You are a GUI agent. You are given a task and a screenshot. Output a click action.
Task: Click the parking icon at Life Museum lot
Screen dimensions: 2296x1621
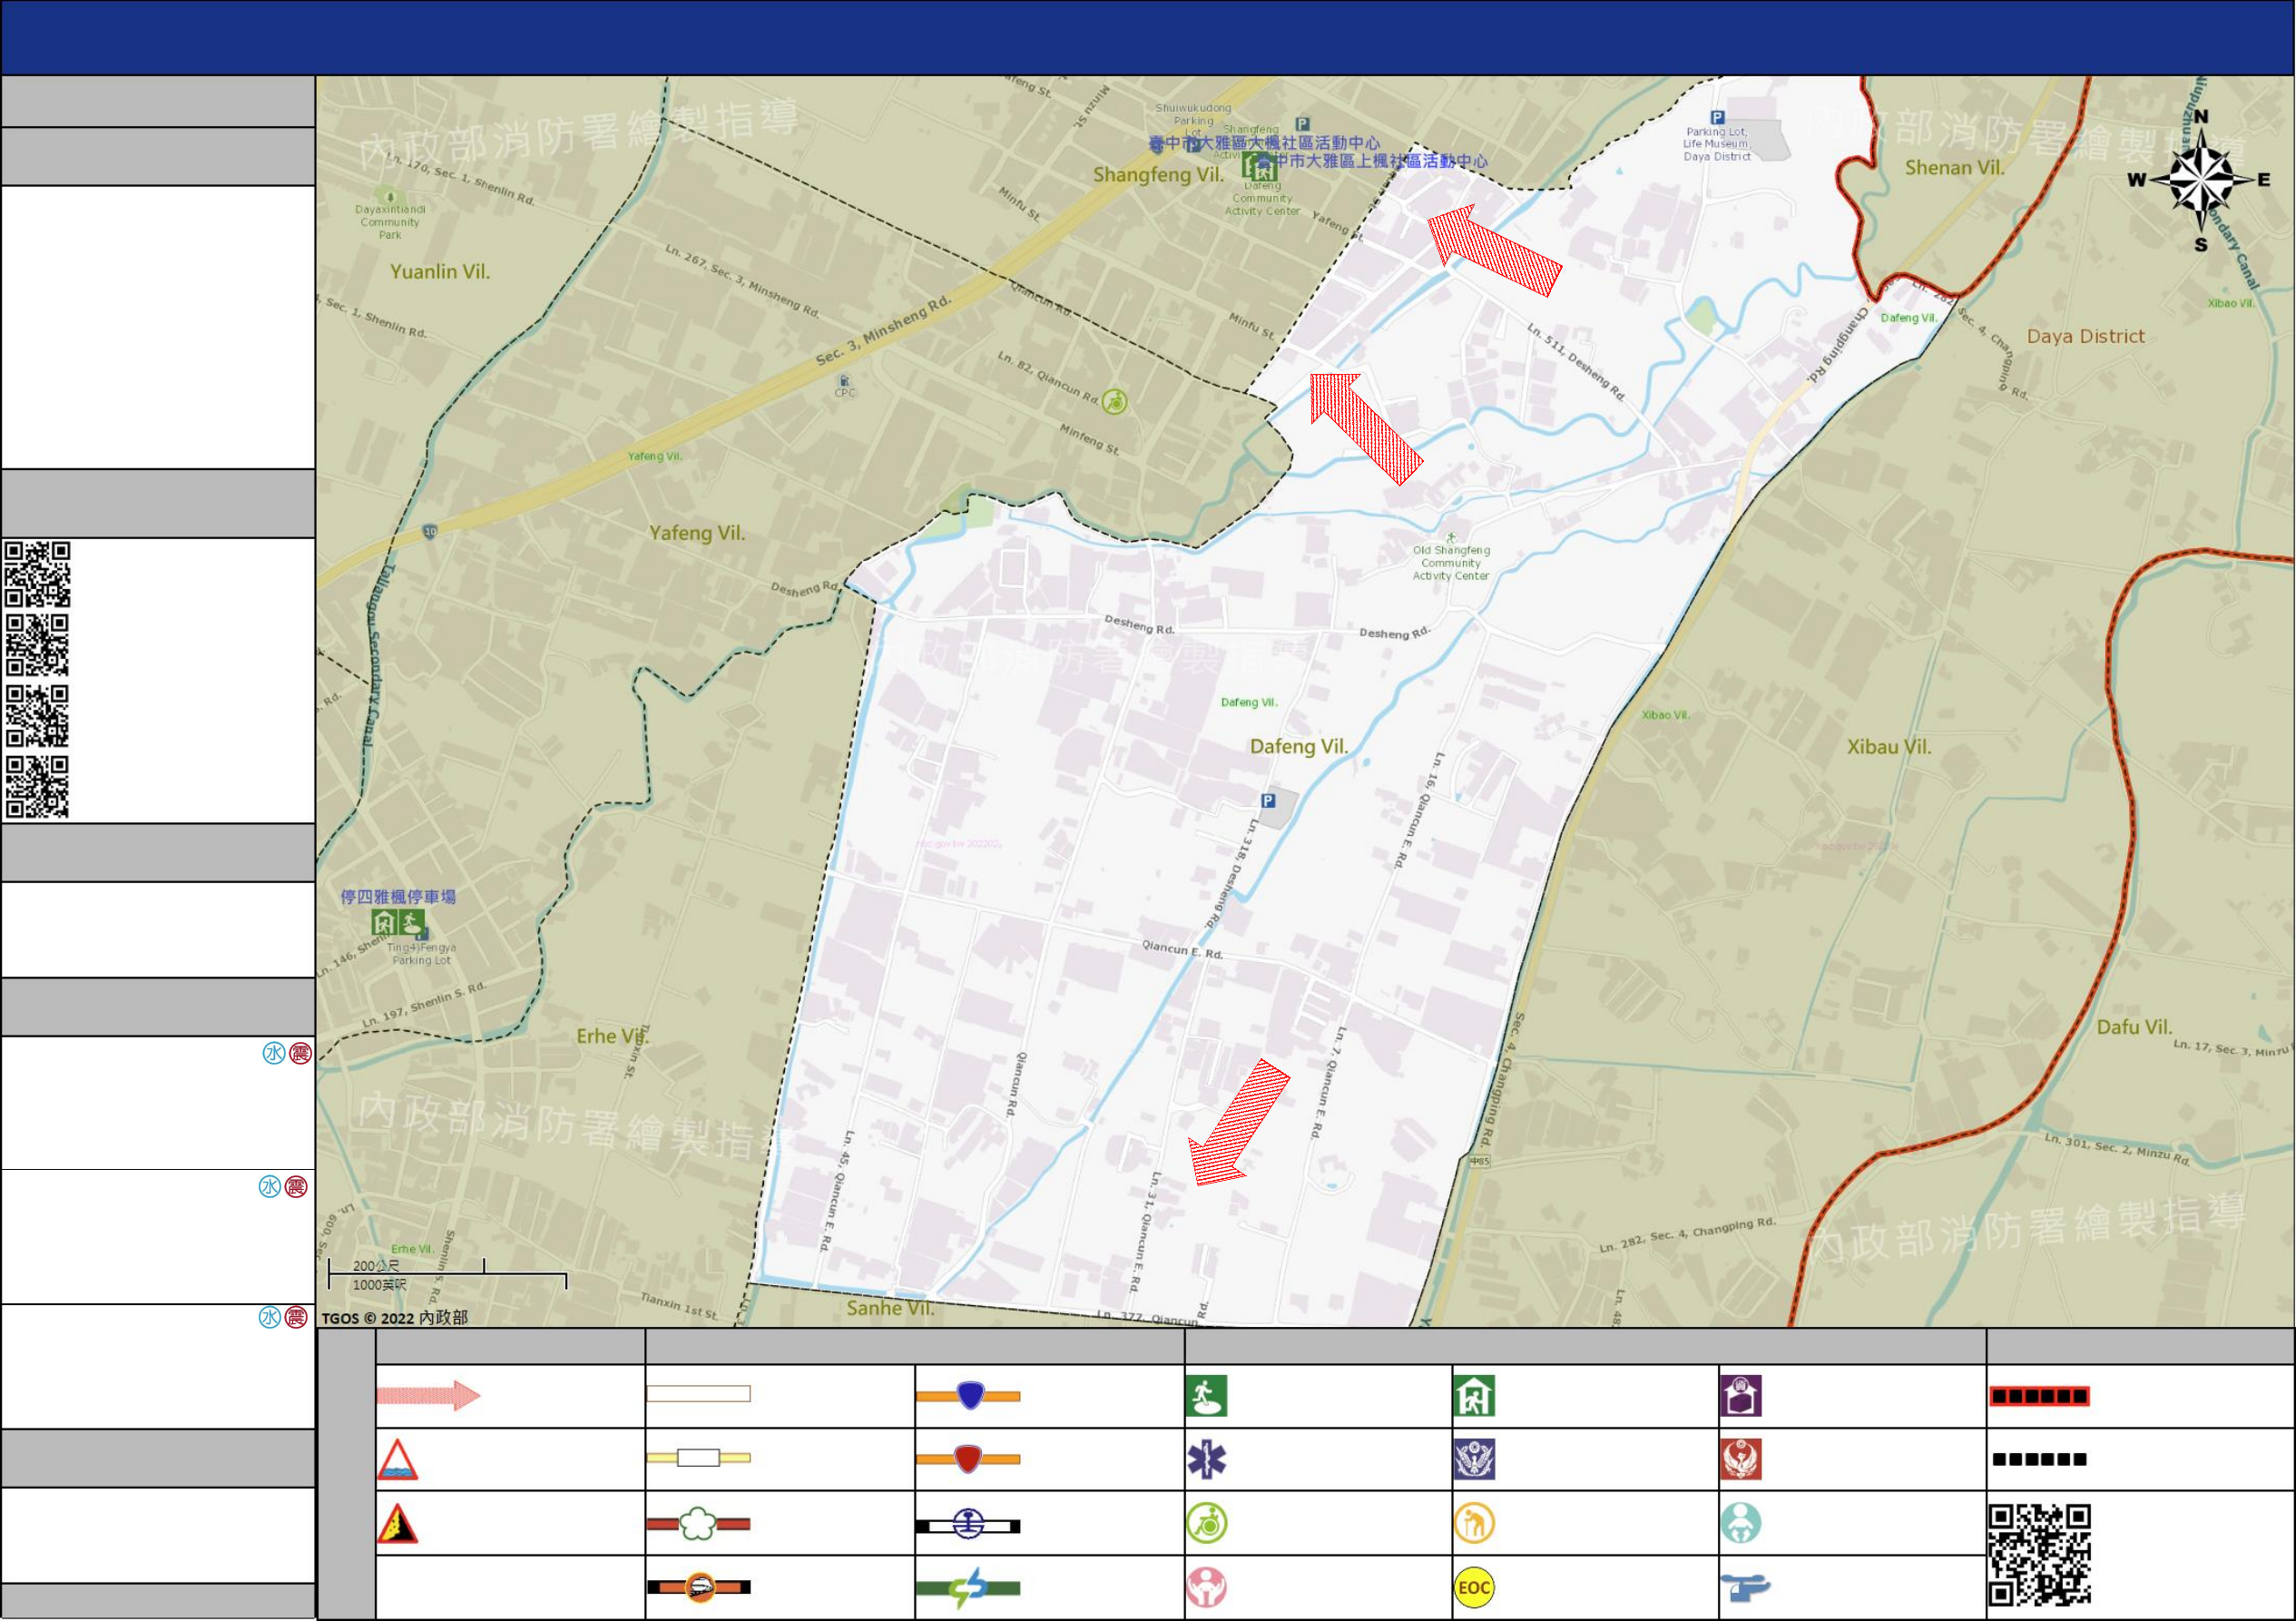pos(1717,118)
